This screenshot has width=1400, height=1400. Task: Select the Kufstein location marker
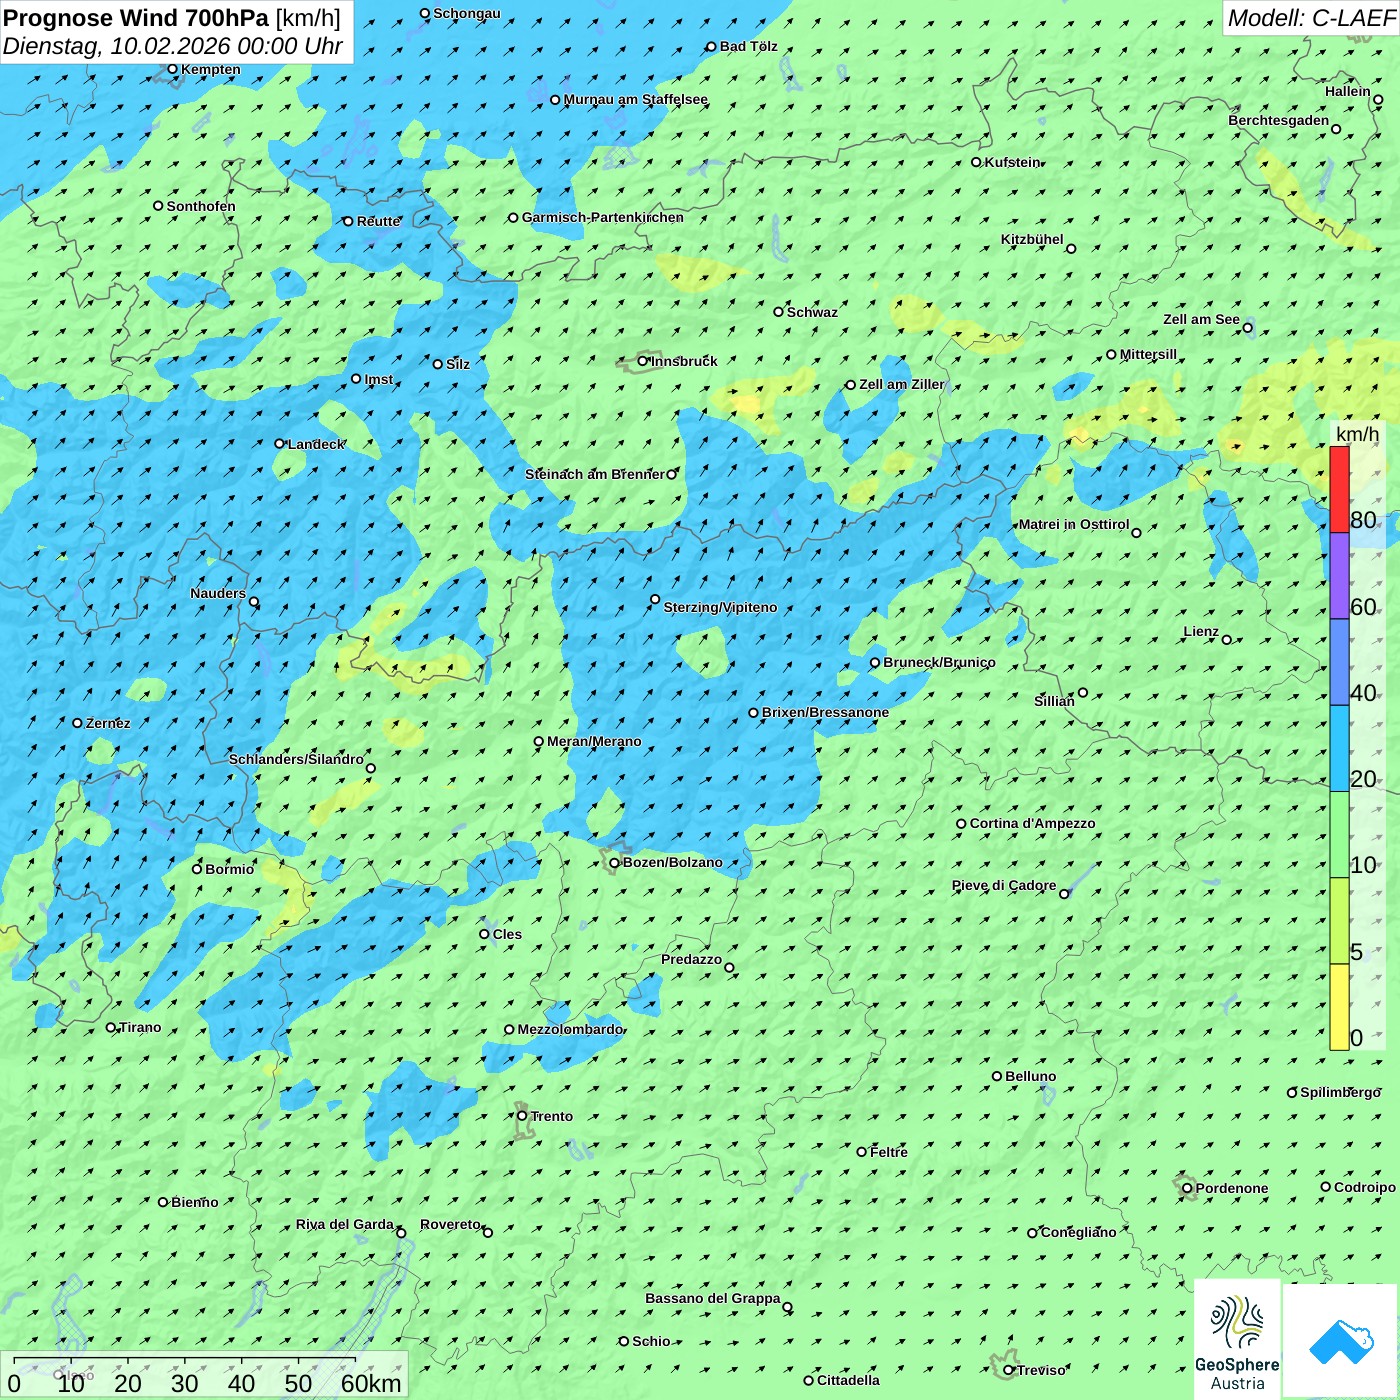977,162
